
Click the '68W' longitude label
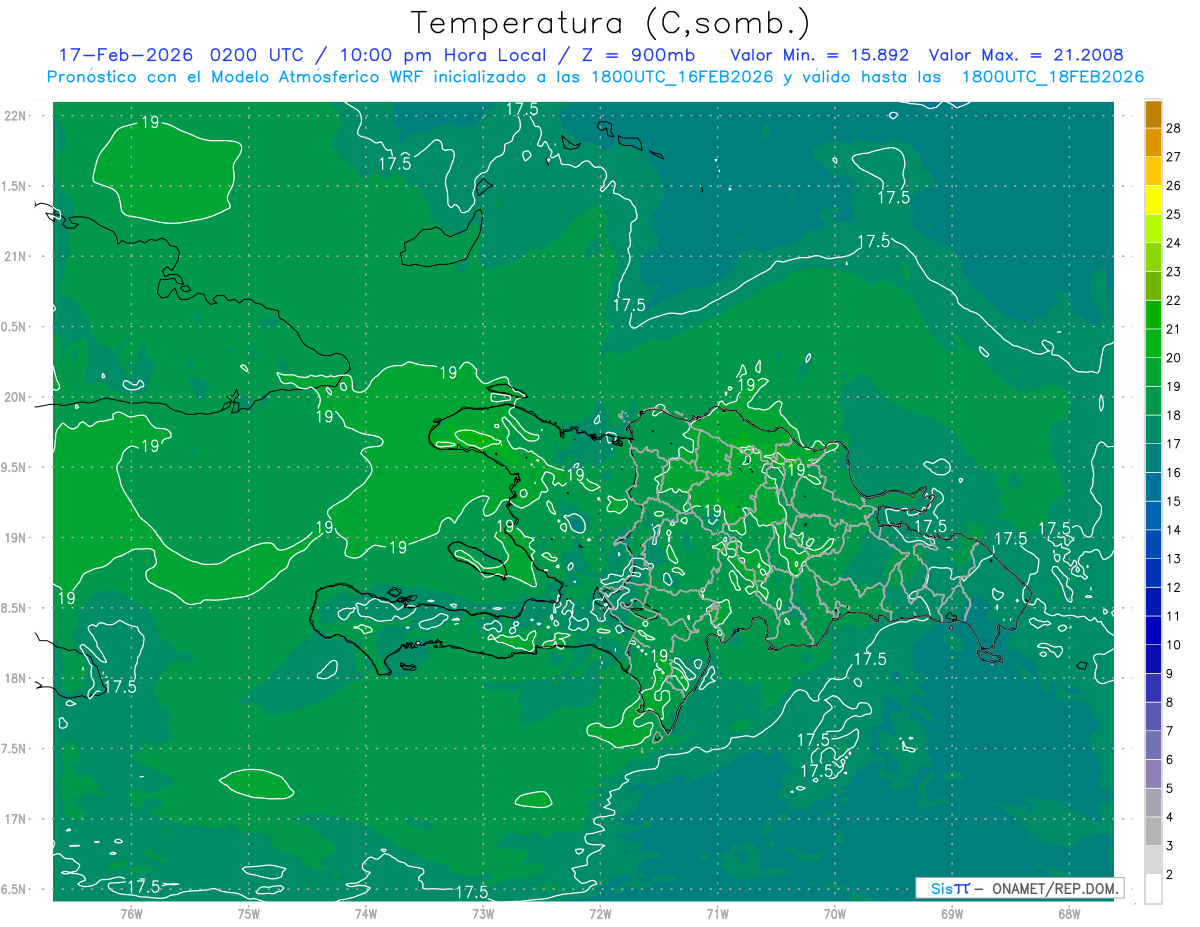(1069, 912)
